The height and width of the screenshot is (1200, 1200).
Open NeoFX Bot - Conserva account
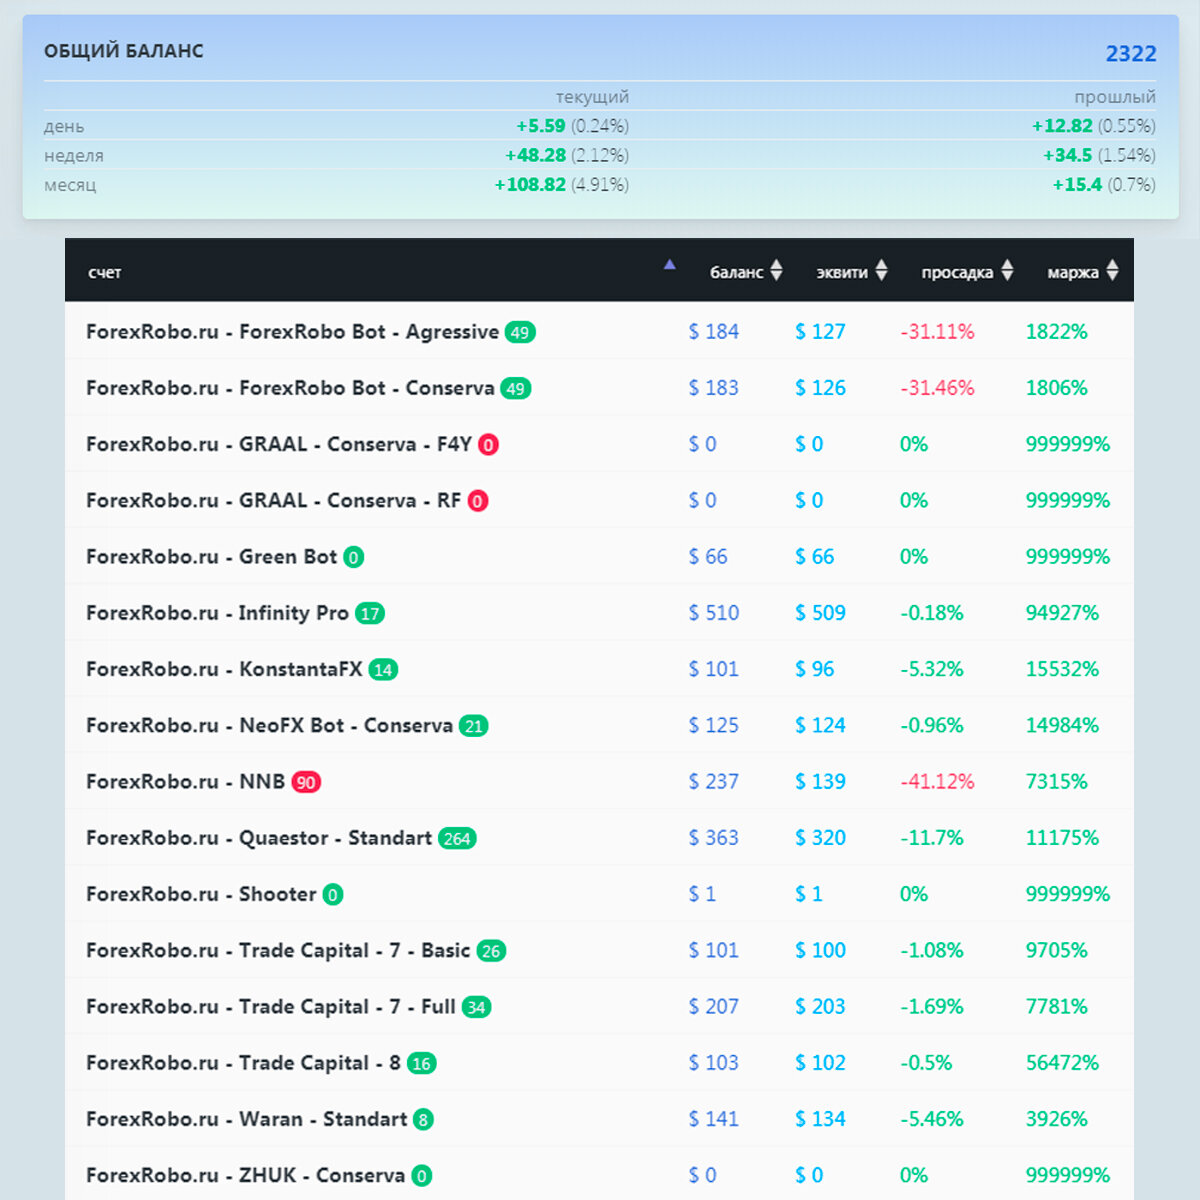(270, 725)
